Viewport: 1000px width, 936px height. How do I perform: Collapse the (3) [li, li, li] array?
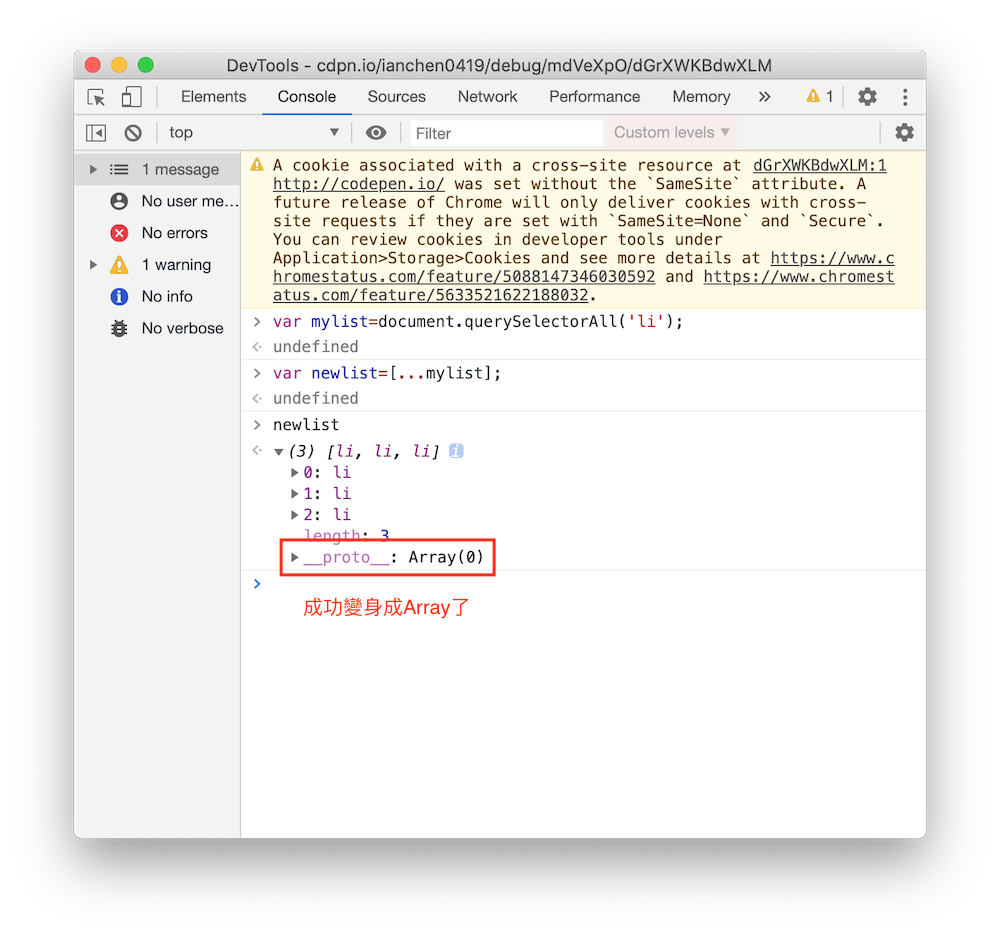279,451
